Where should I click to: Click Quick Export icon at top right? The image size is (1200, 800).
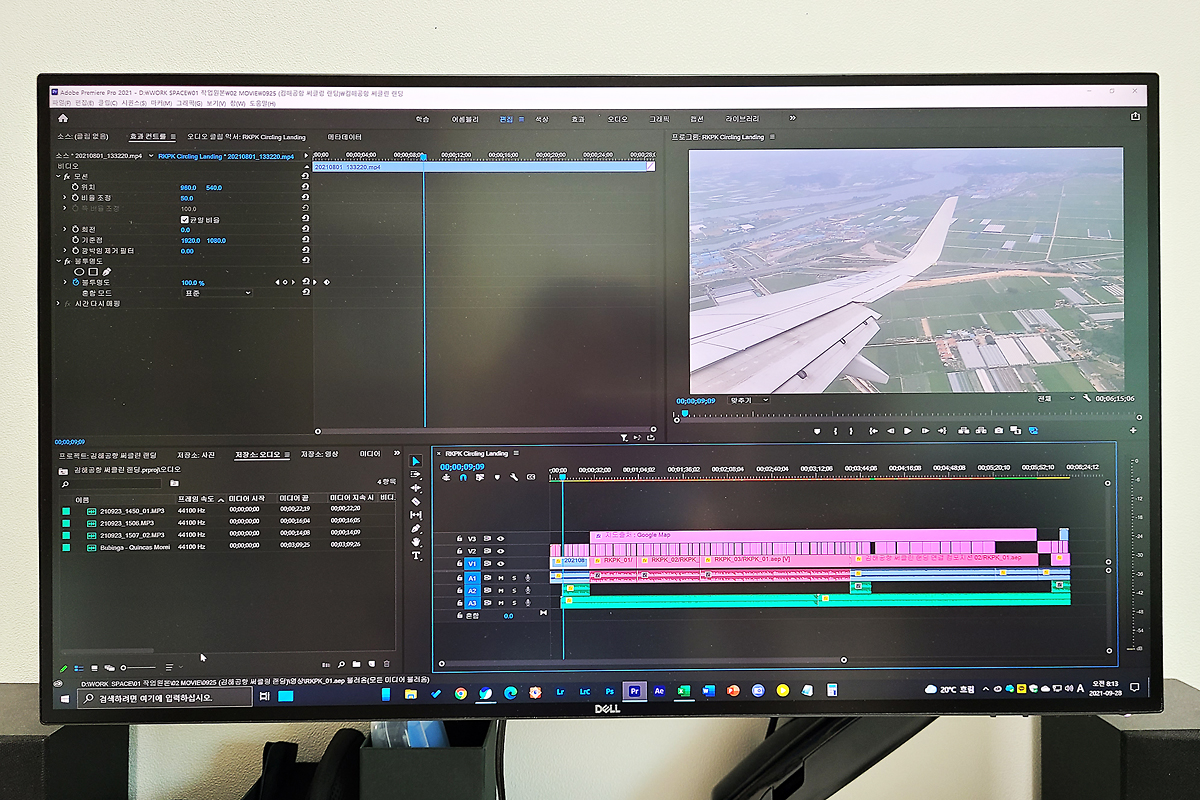click(x=1136, y=118)
